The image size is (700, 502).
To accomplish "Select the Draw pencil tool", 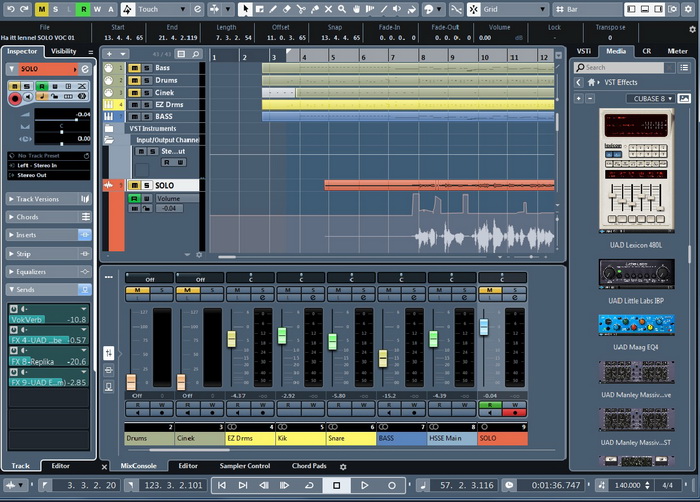I will (x=273, y=9).
